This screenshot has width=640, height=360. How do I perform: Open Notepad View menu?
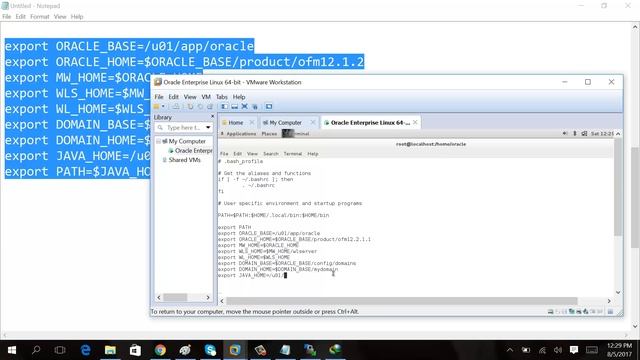click(x=60, y=17)
